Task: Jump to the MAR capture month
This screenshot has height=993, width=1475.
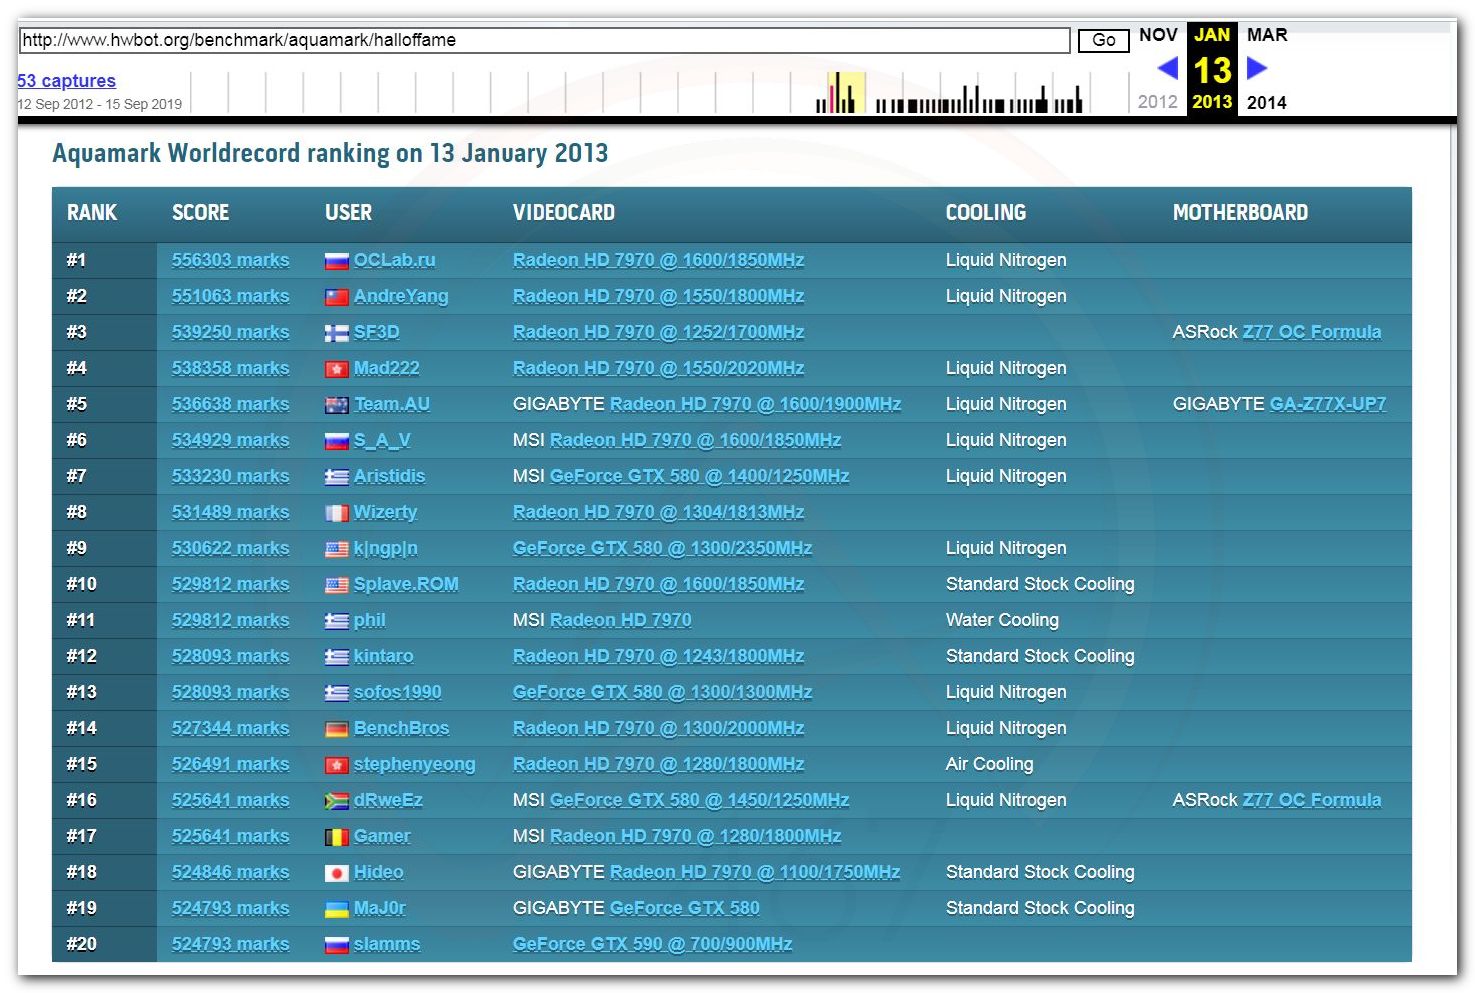Action: [1267, 35]
